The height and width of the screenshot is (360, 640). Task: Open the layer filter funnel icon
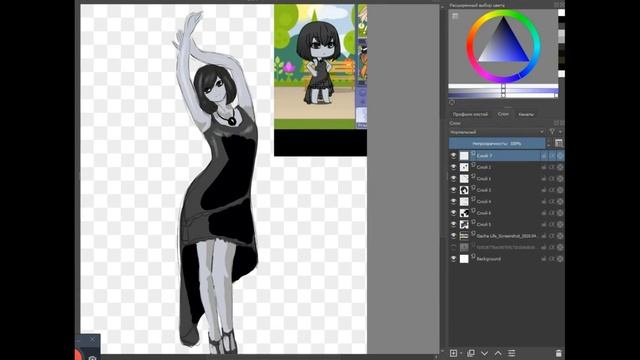[552, 132]
